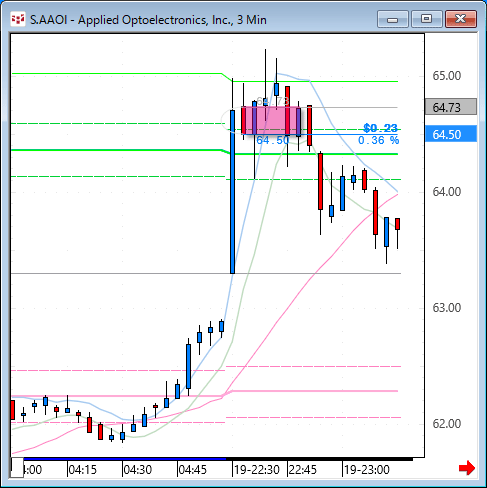Screen dimensions: 487x488
Task: Click the $0.23 measurement value
Action: pos(381,128)
